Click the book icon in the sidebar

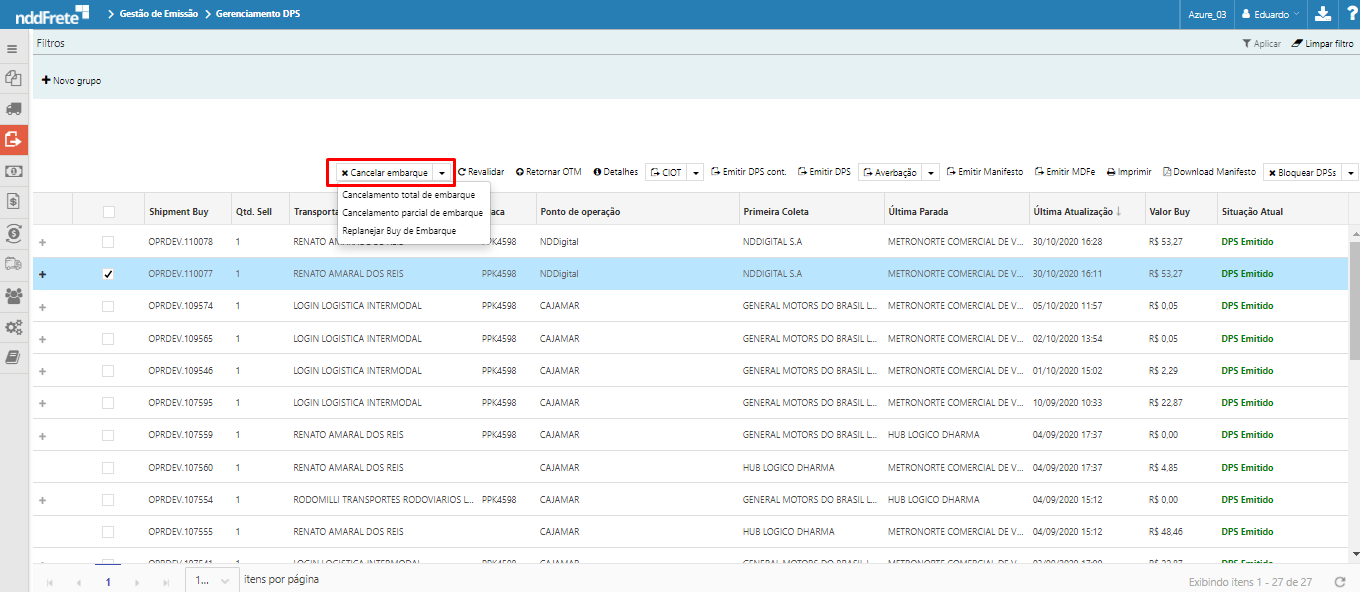[x=14, y=357]
